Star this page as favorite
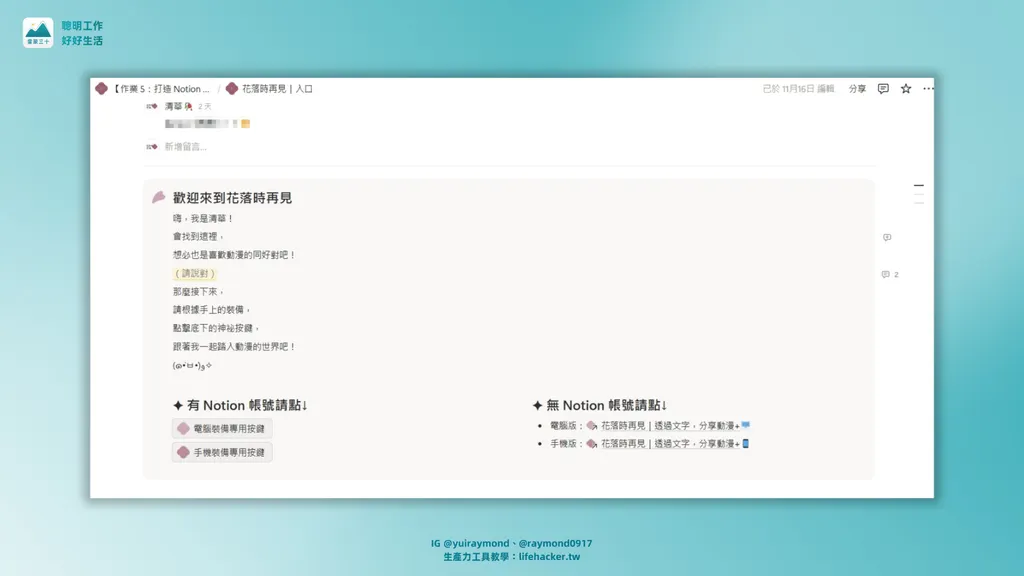 pyautogui.click(x=906, y=89)
